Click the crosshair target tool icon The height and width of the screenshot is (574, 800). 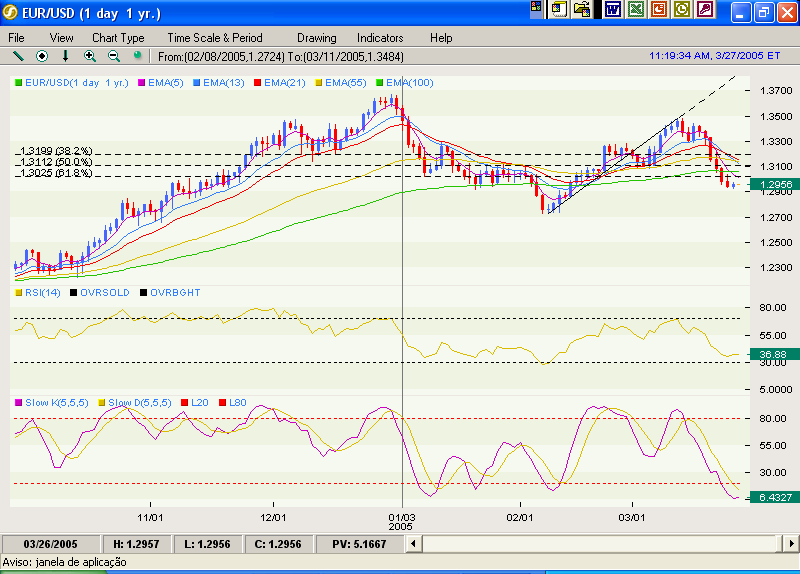42,56
